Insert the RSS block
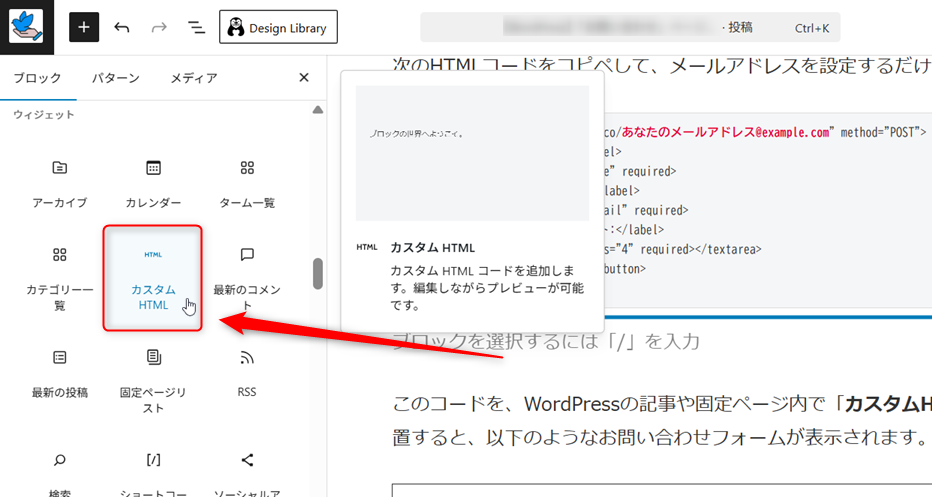 (247, 373)
